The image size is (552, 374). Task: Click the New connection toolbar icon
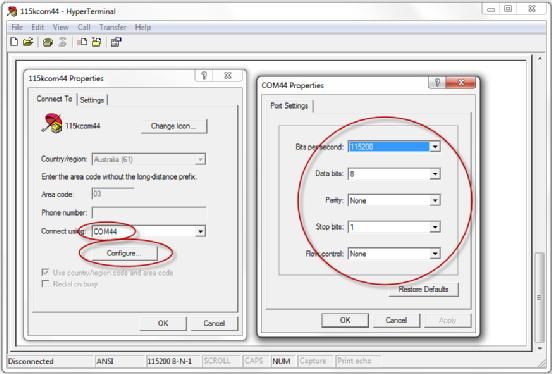(14, 42)
